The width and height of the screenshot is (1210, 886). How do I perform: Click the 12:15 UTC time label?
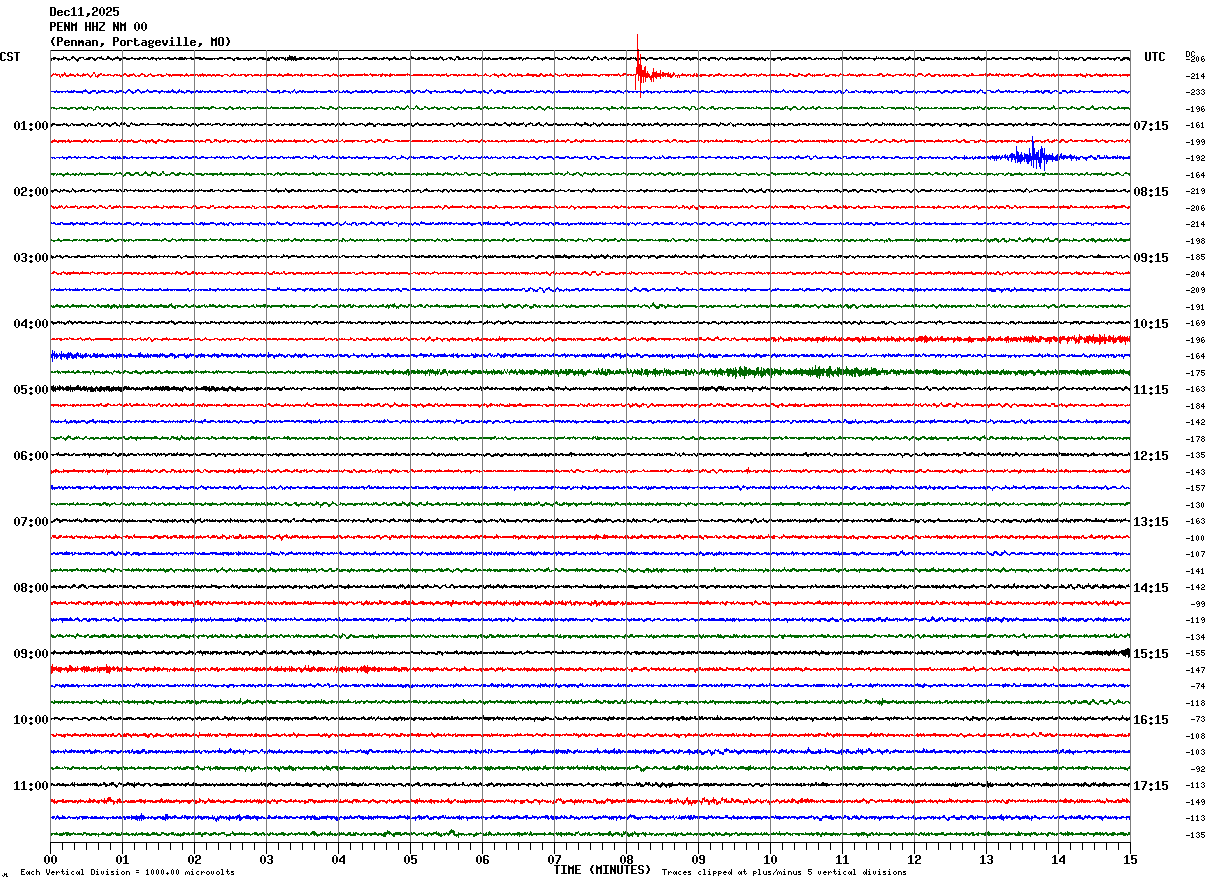click(1150, 456)
